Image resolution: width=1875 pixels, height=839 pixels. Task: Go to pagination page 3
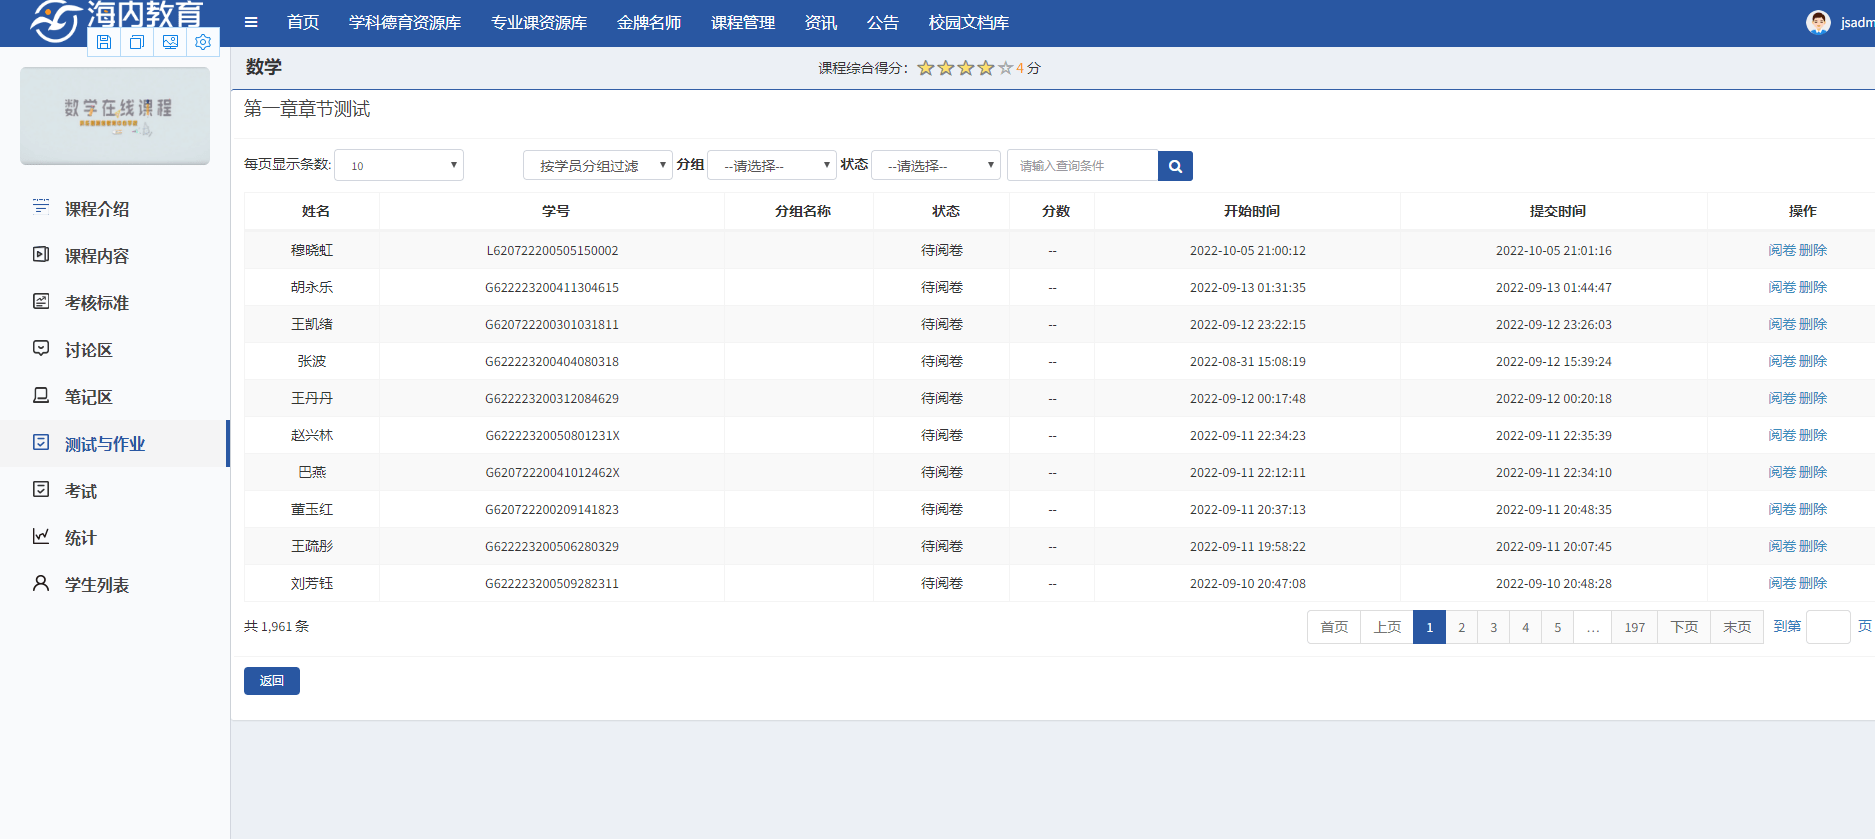point(1493,627)
